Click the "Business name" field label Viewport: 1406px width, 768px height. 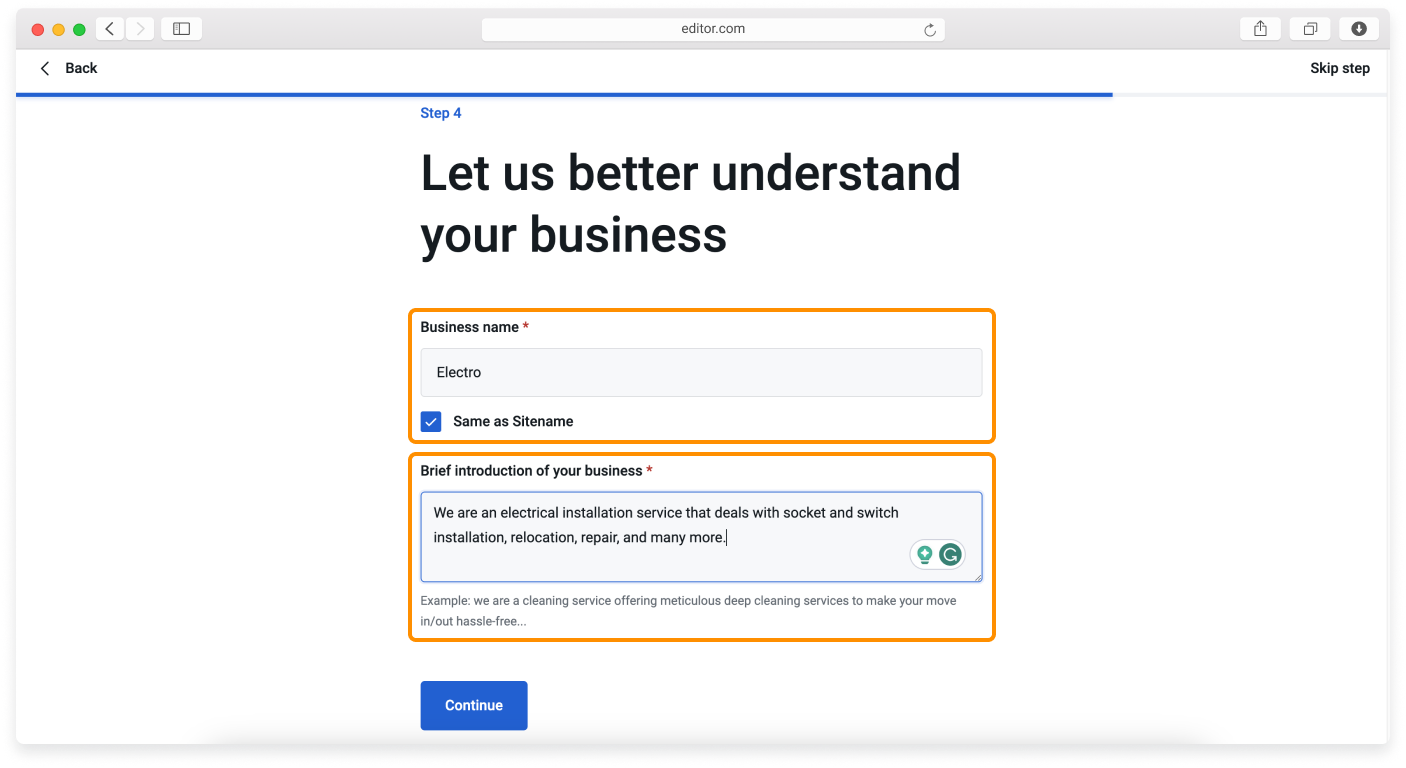click(x=470, y=327)
